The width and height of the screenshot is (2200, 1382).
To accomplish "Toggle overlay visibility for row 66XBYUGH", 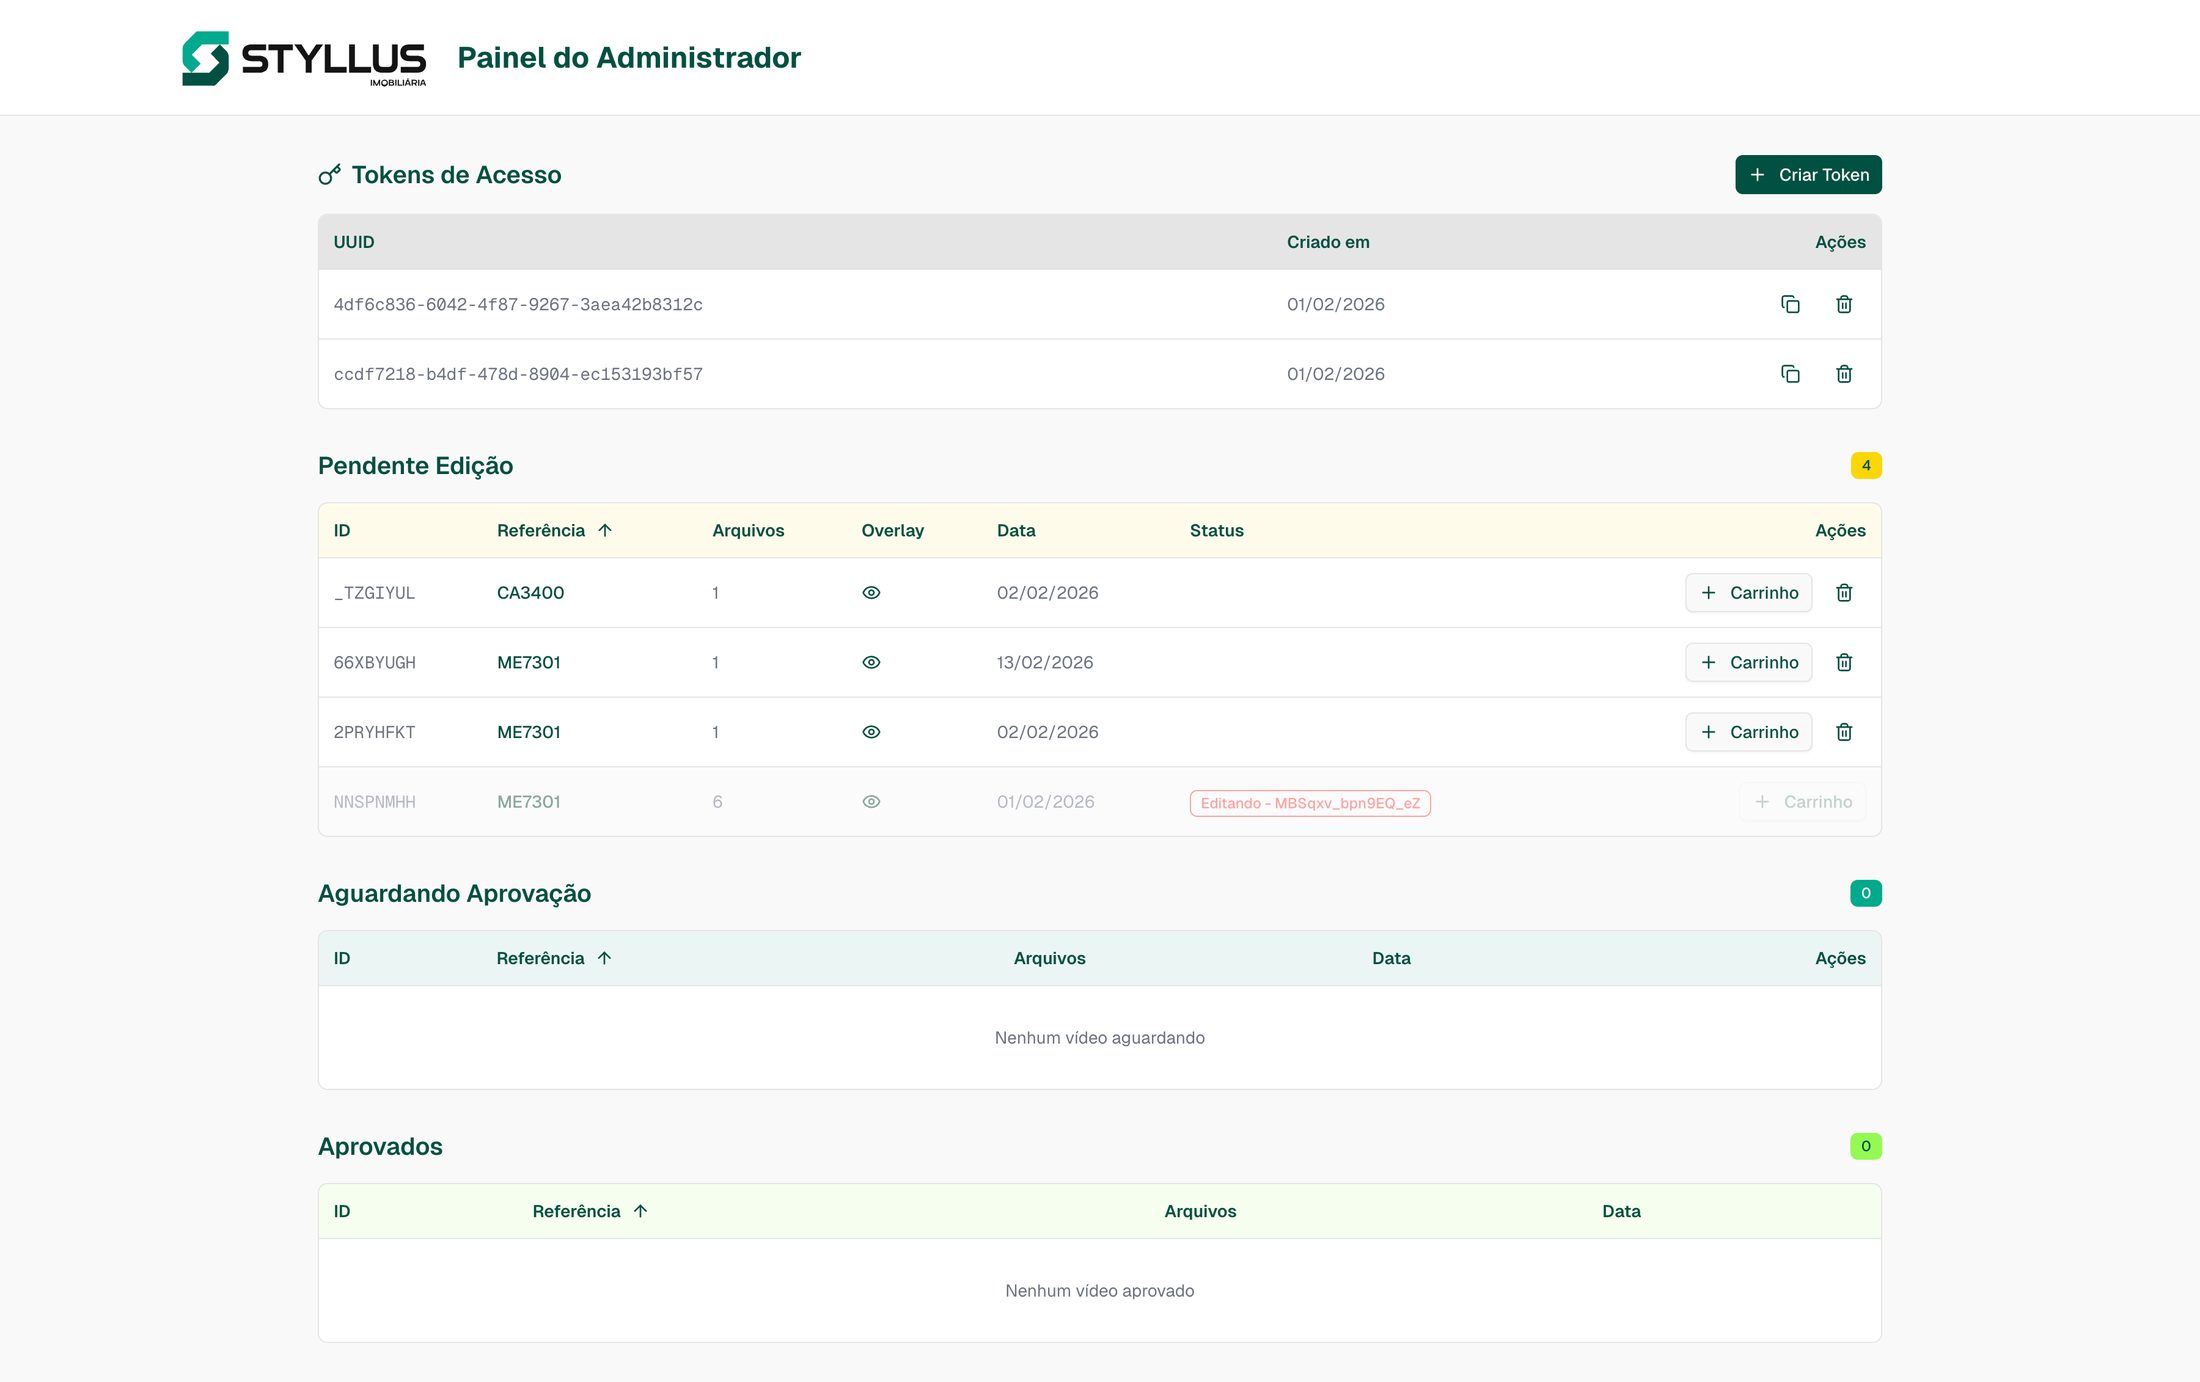I will click(871, 662).
